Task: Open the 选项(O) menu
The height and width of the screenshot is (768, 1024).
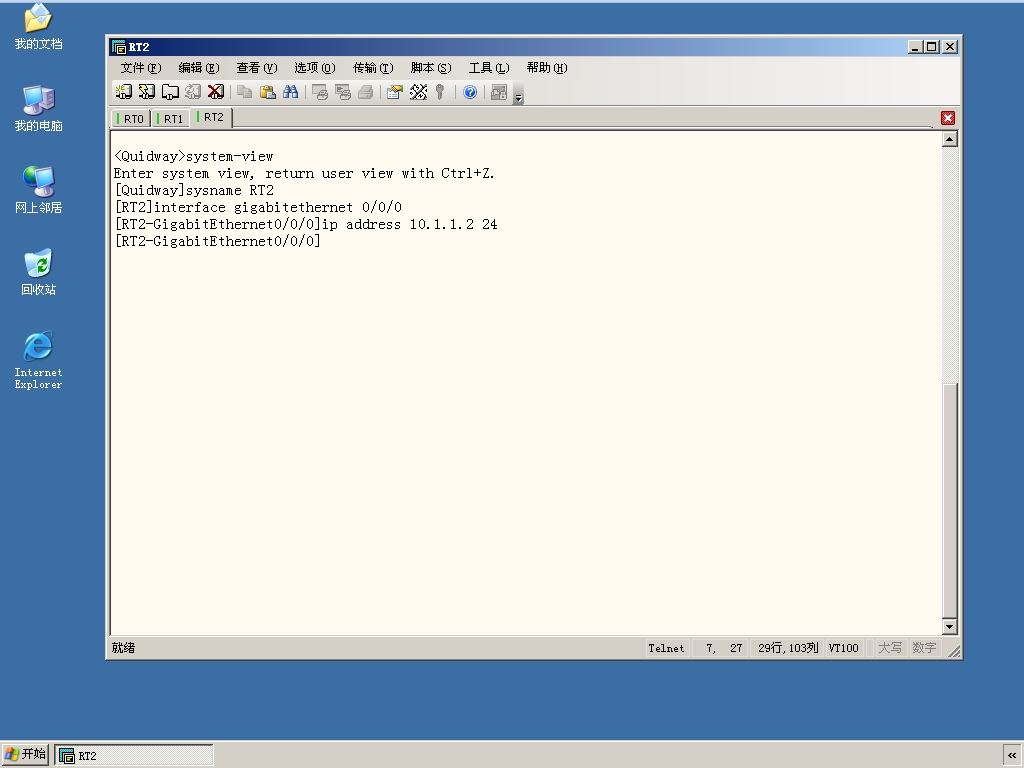Action: tap(314, 68)
